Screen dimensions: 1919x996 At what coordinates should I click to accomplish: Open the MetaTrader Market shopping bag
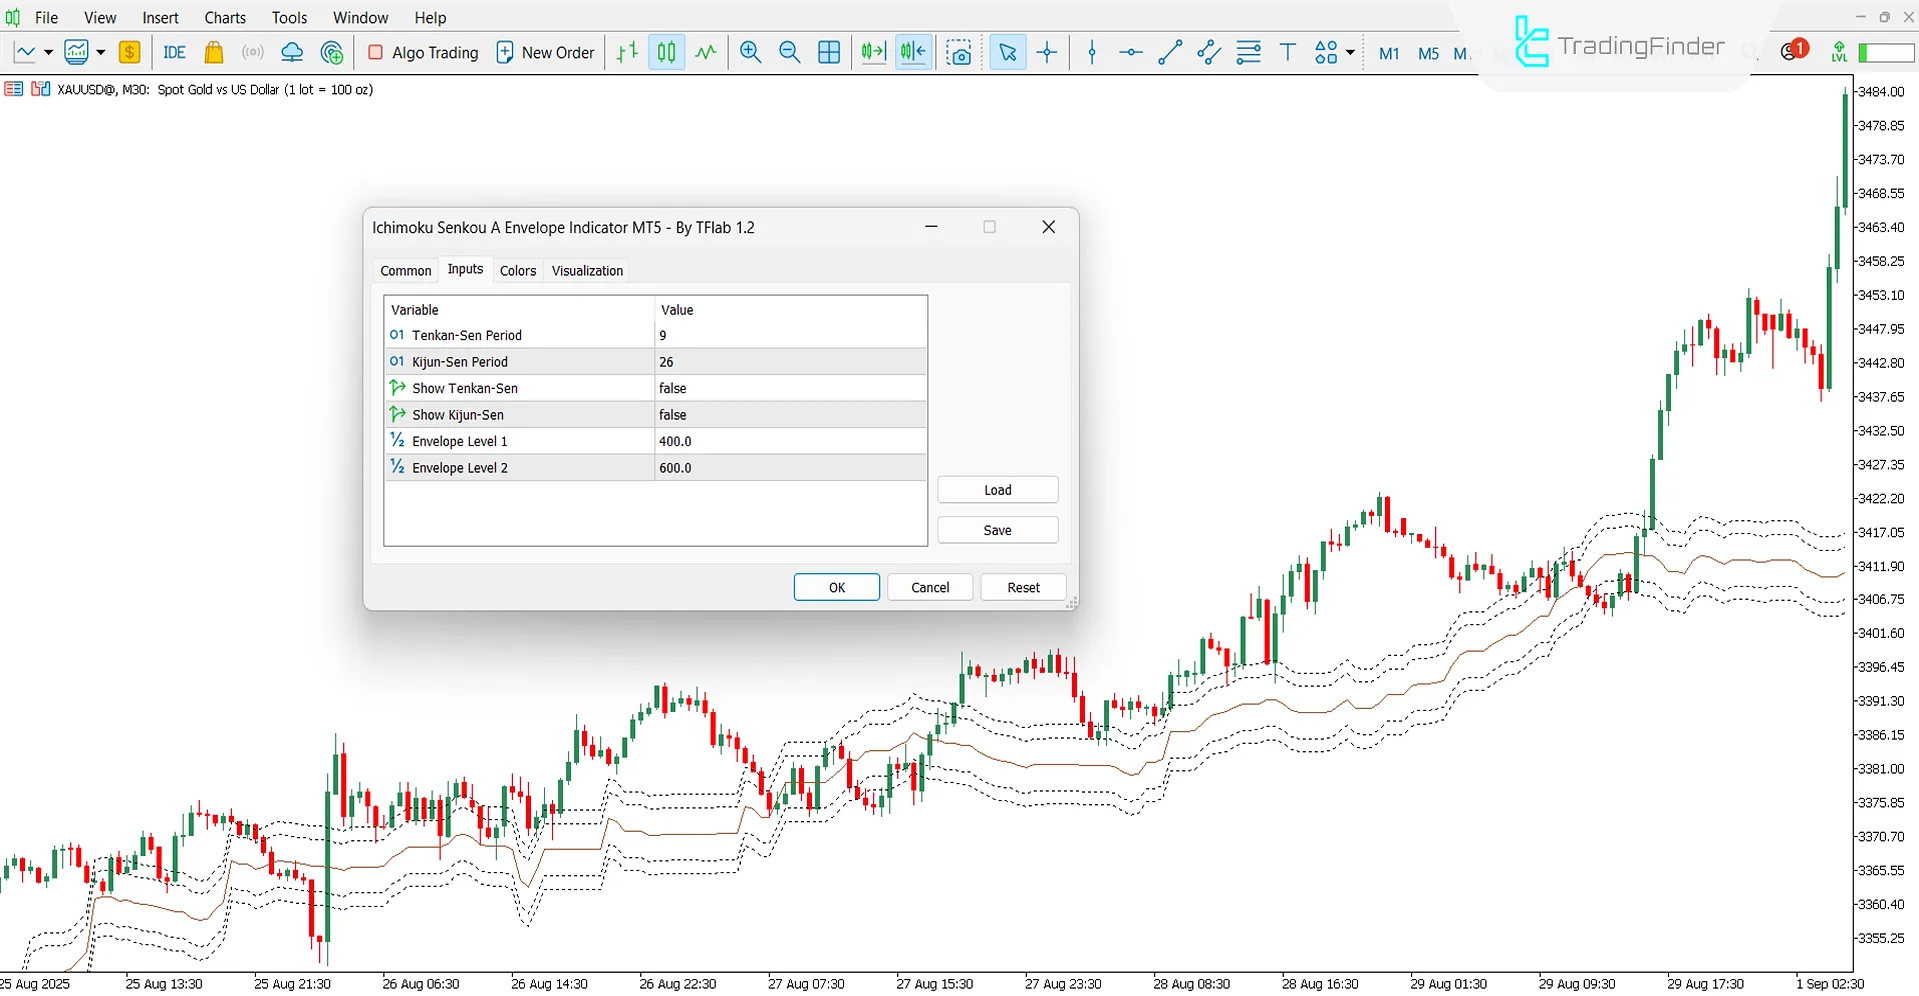pyautogui.click(x=213, y=52)
